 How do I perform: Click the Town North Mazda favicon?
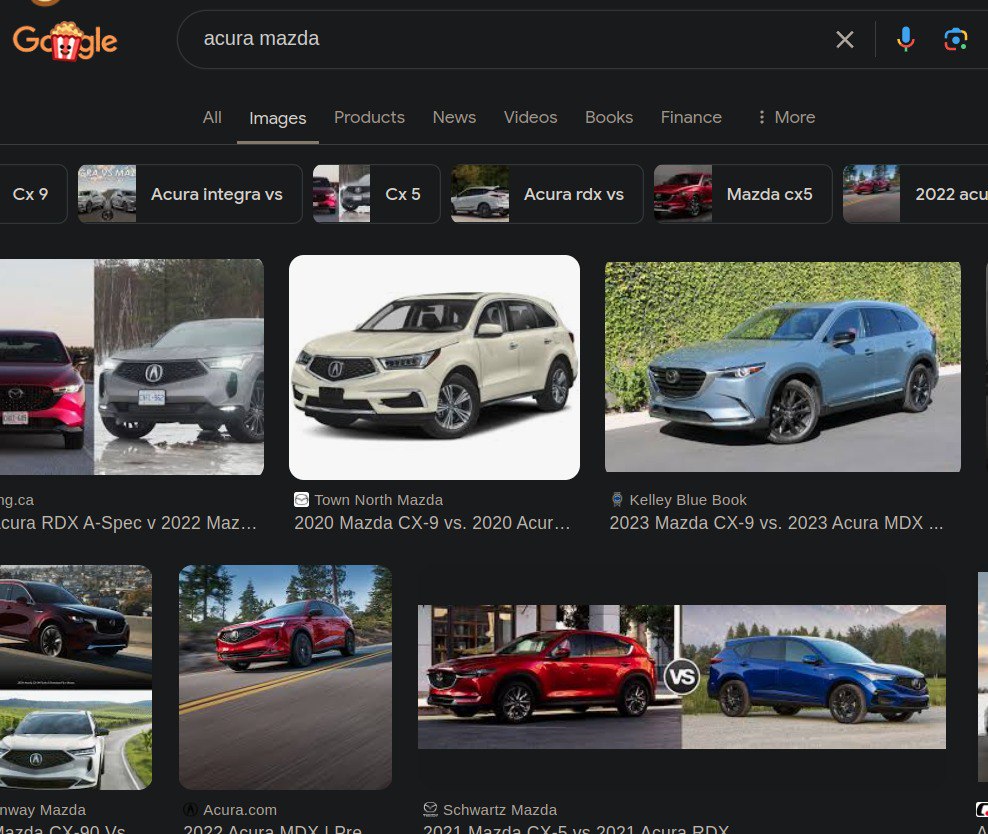[x=301, y=500]
